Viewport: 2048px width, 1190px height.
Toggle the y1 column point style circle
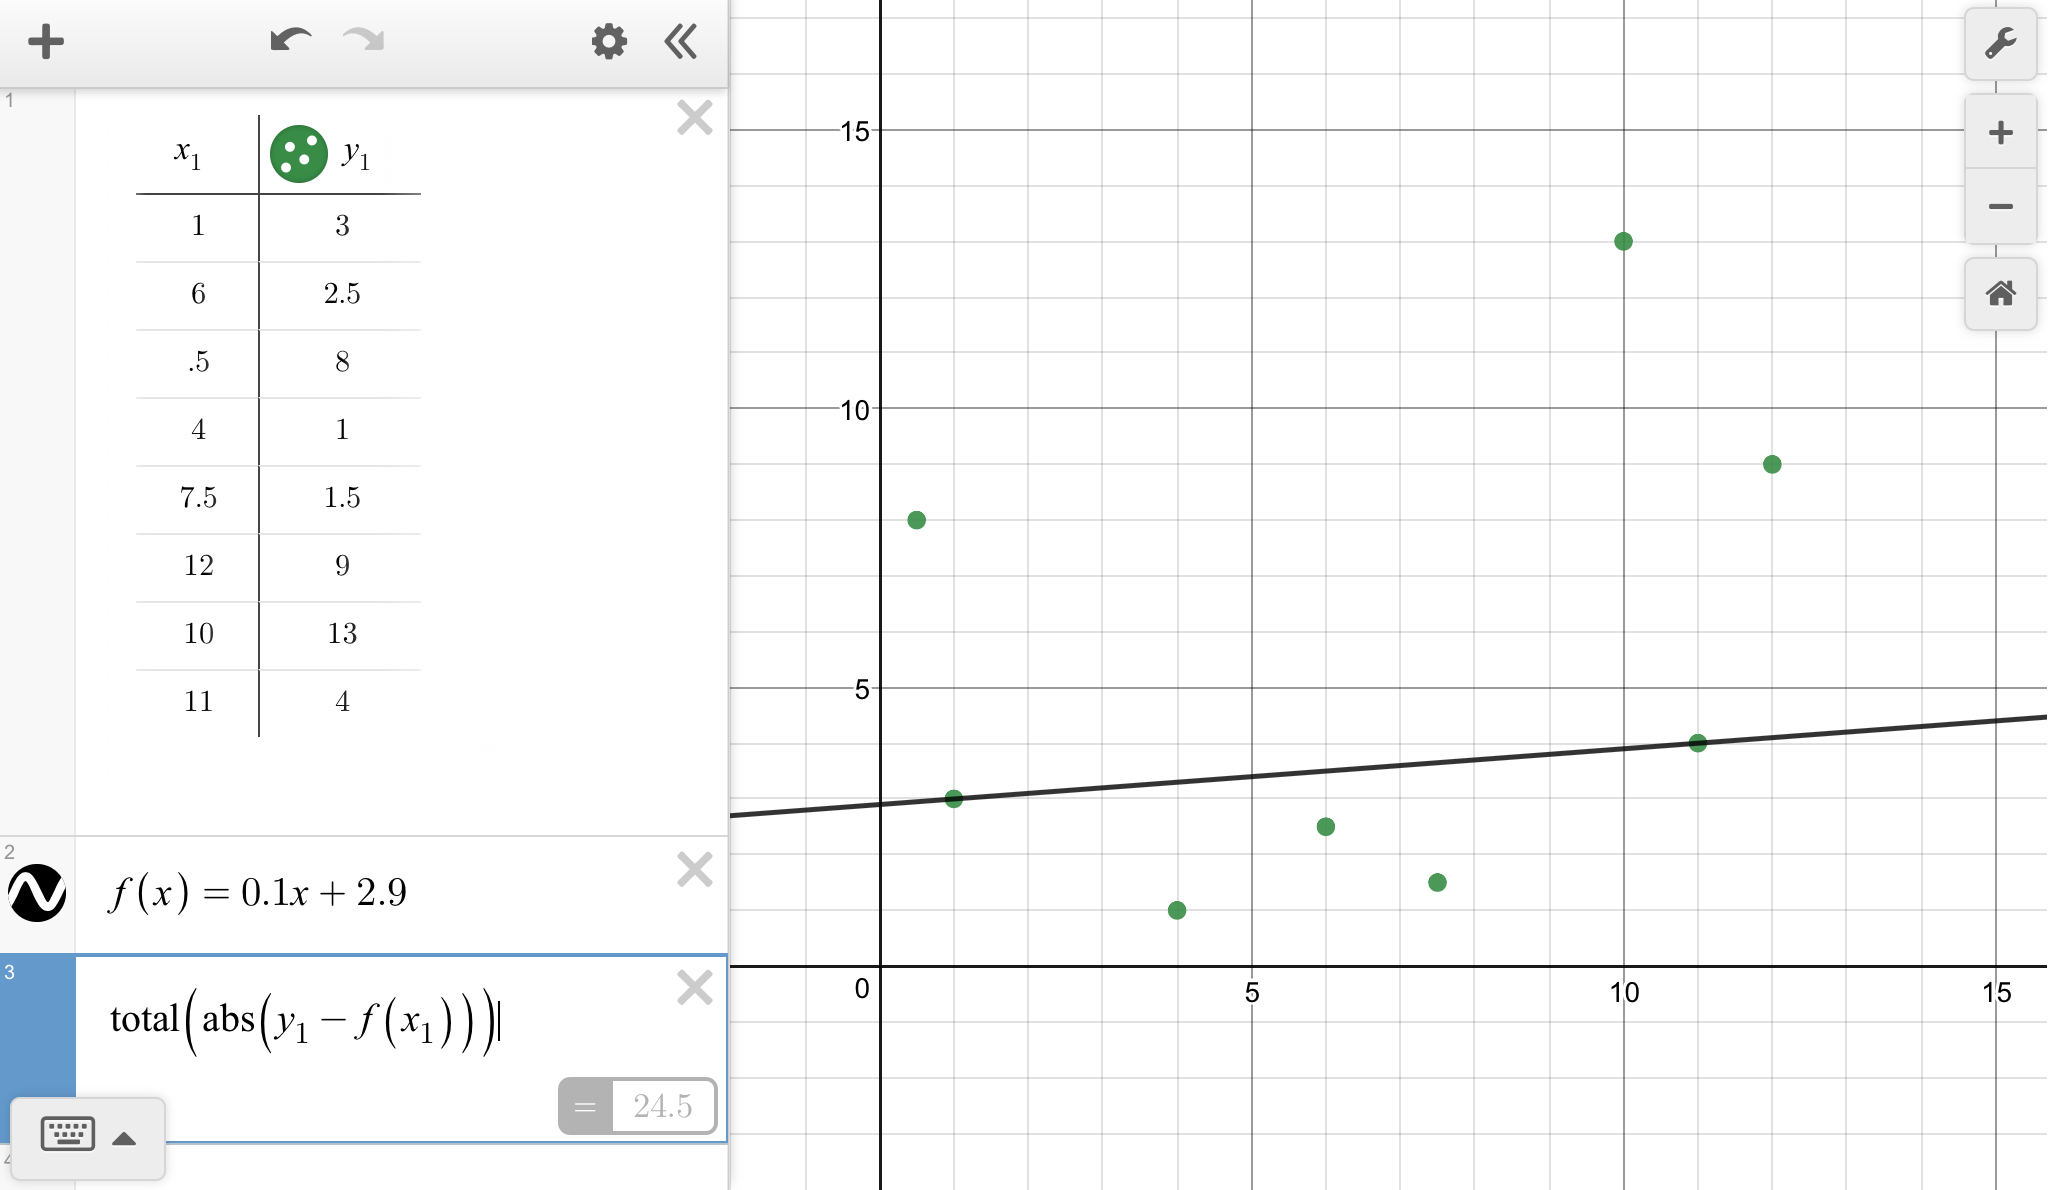point(298,154)
